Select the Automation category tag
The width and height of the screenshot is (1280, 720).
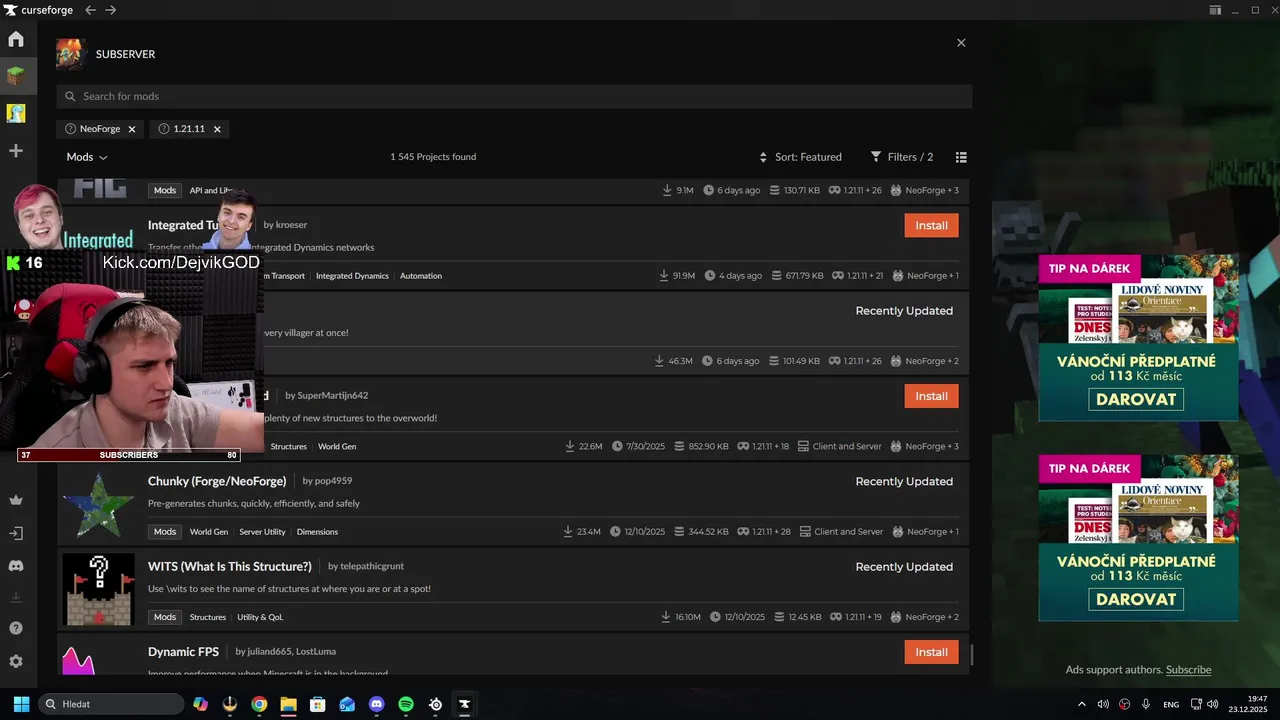421,276
